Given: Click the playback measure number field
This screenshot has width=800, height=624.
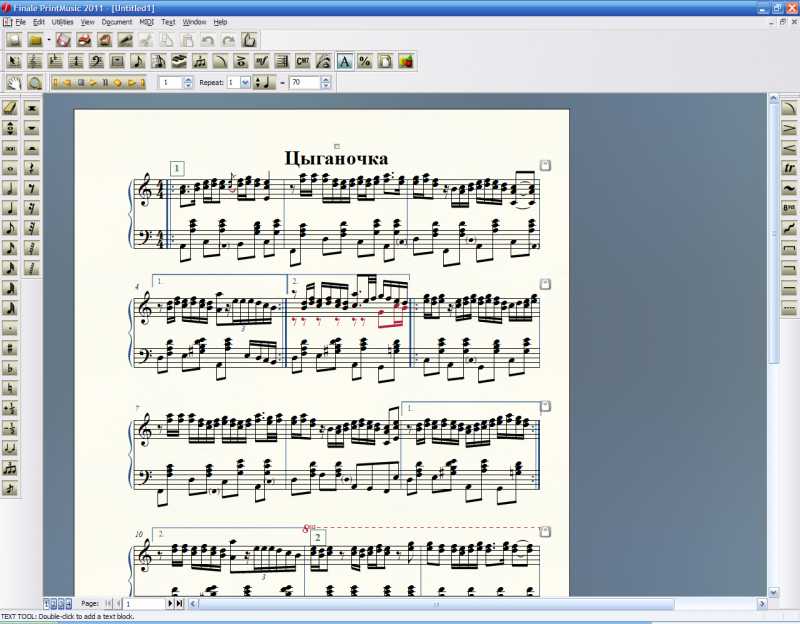Looking at the screenshot, I should point(170,83).
